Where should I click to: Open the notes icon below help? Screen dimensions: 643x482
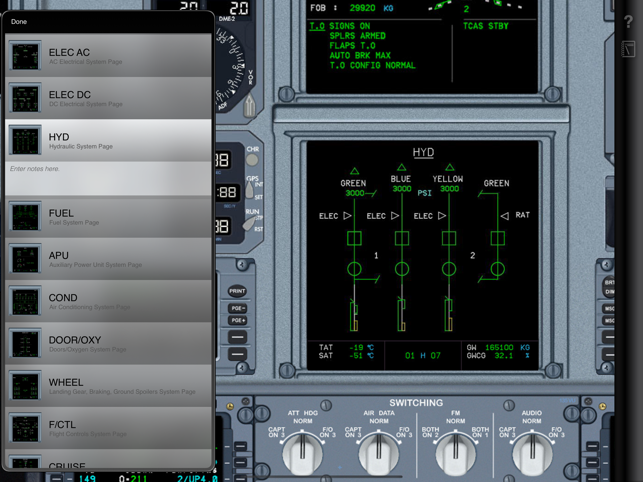(628, 49)
